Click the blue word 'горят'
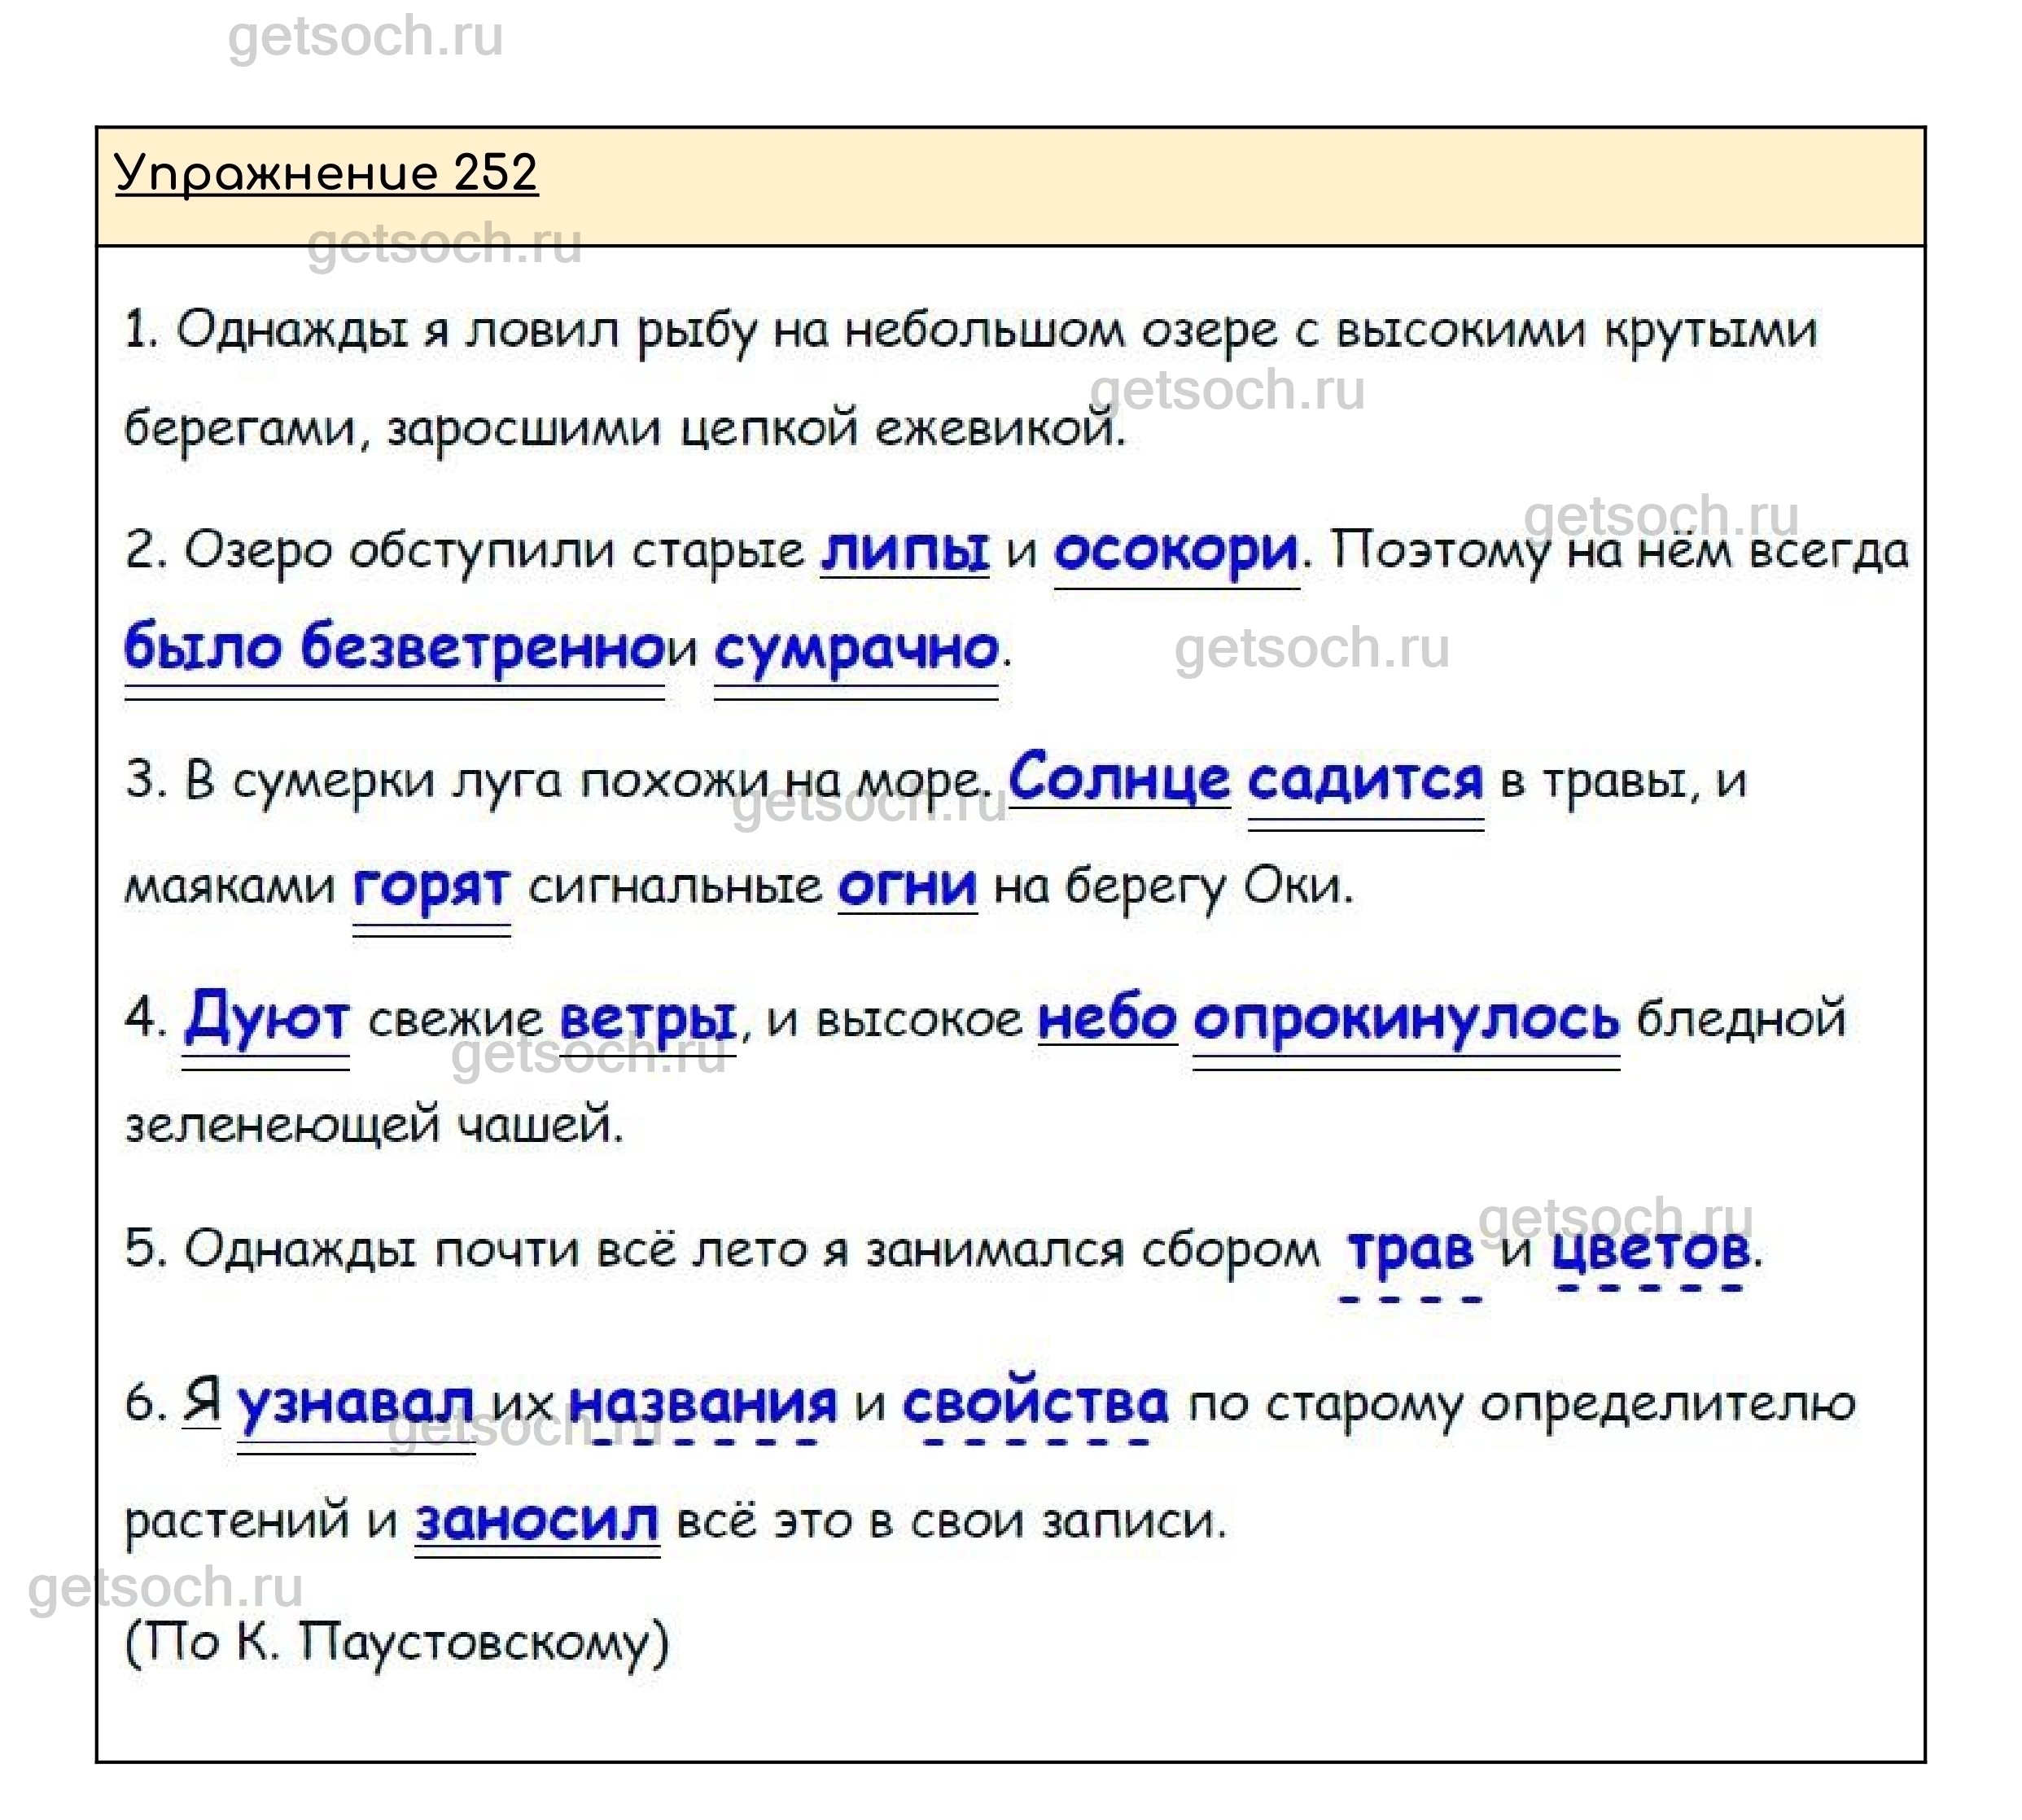 431,886
